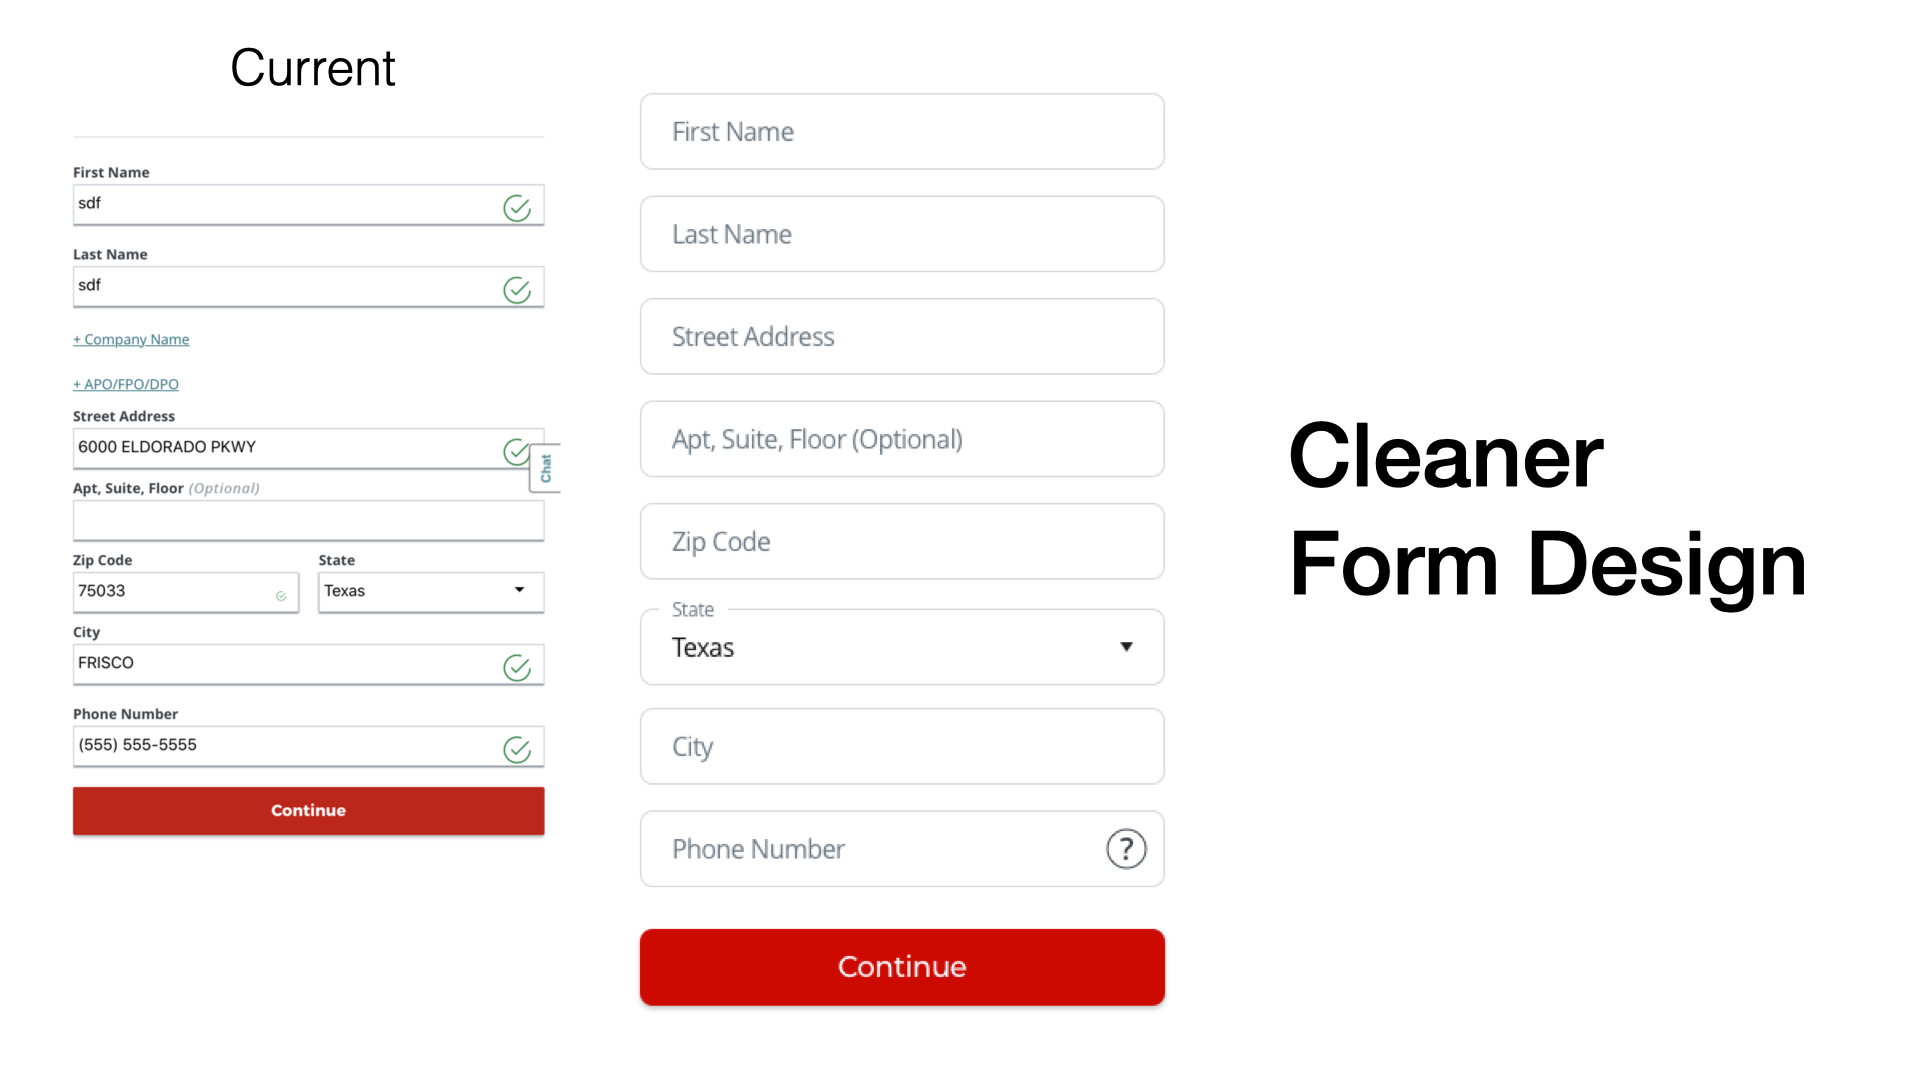Image resolution: width=1920 pixels, height=1080 pixels.
Task: Click the Street Address input field
Action: pyautogui.click(x=901, y=336)
